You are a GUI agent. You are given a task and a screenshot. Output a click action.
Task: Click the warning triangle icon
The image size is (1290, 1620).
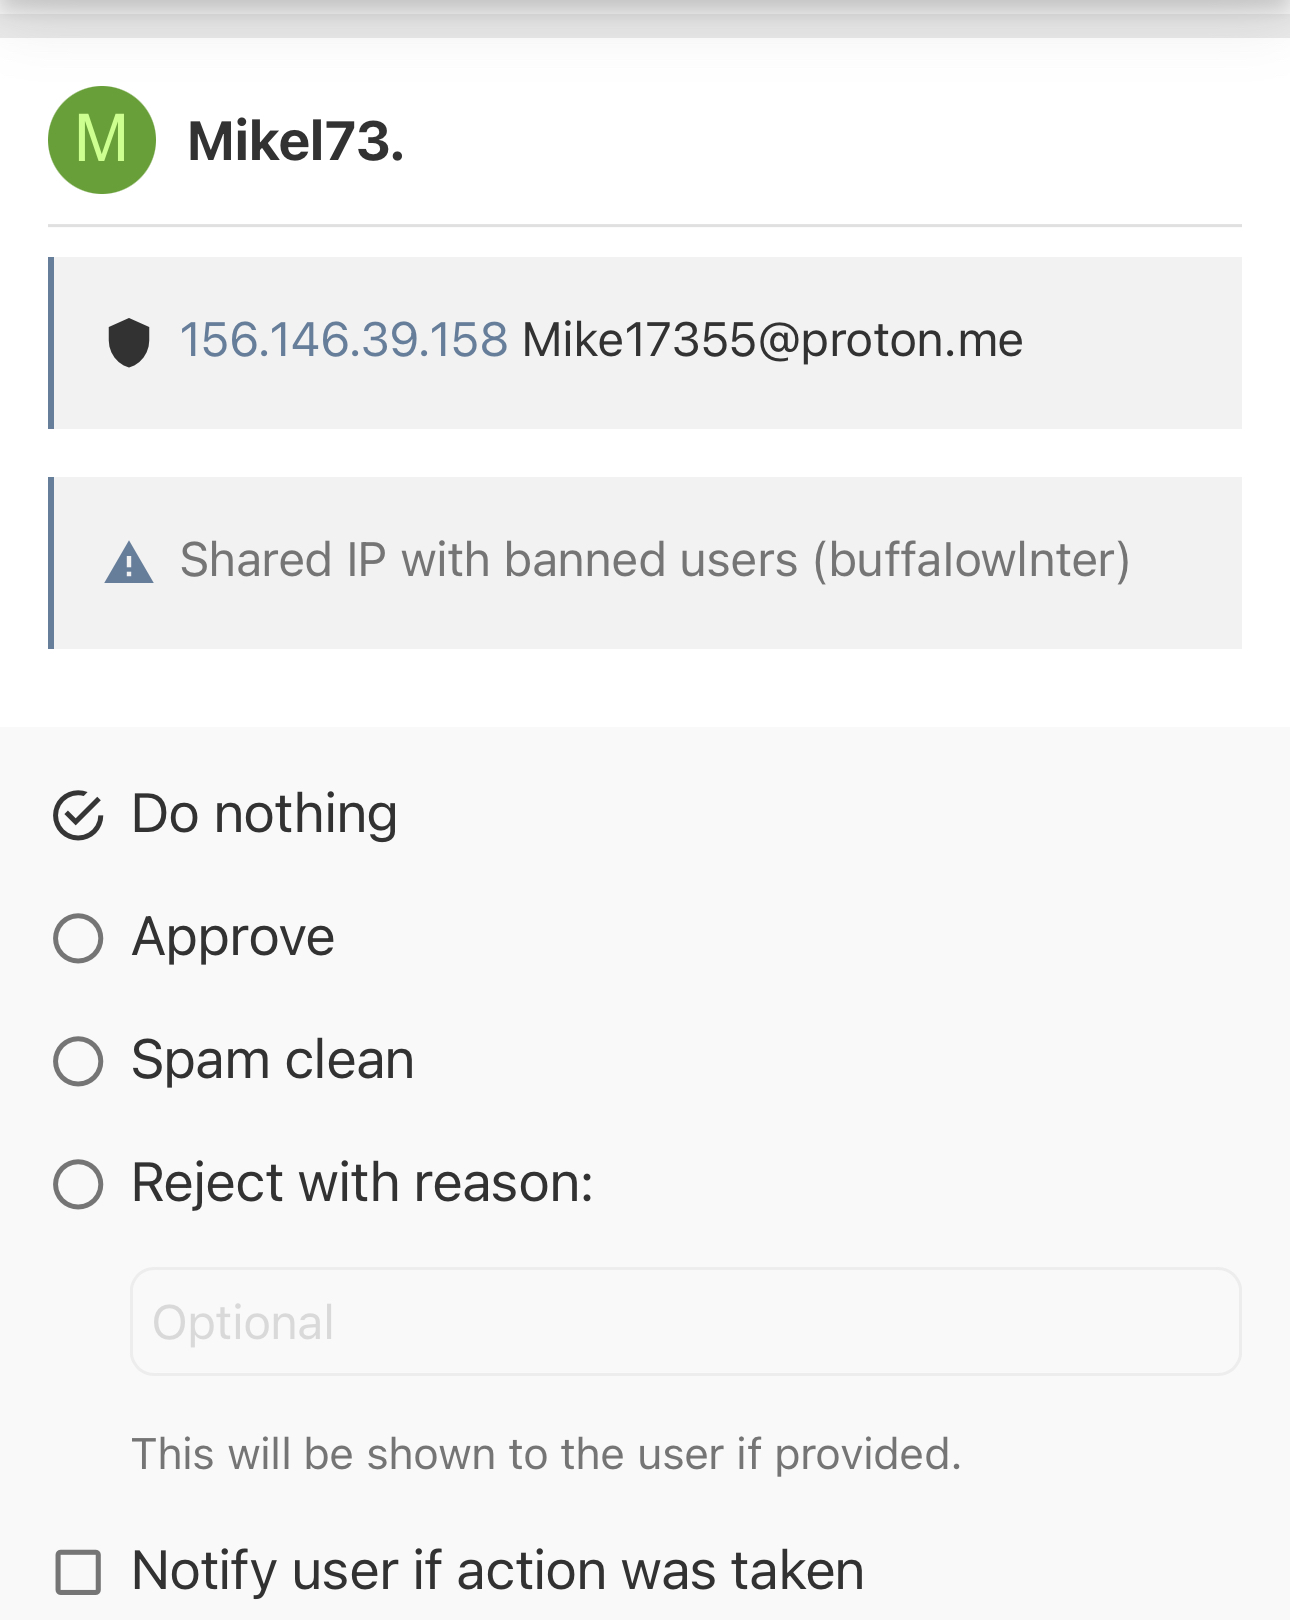click(x=129, y=562)
